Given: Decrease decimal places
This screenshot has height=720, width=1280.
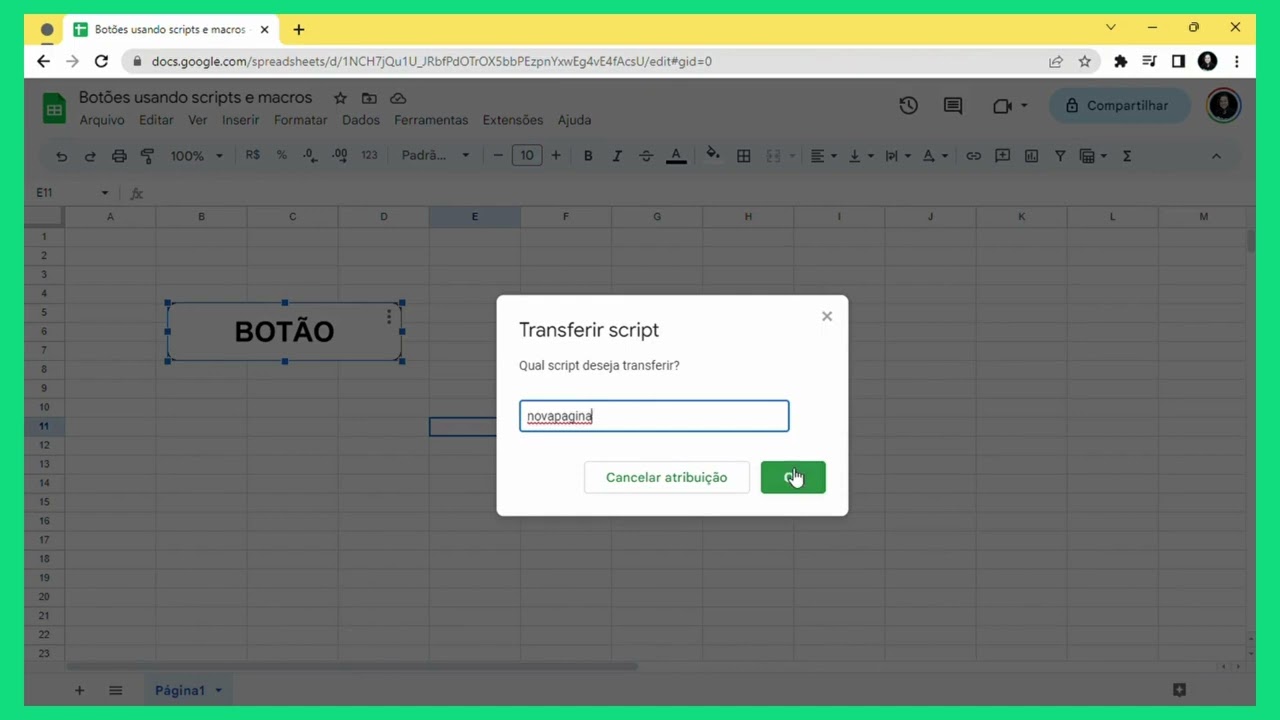Looking at the screenshot, I should [310, 156].
